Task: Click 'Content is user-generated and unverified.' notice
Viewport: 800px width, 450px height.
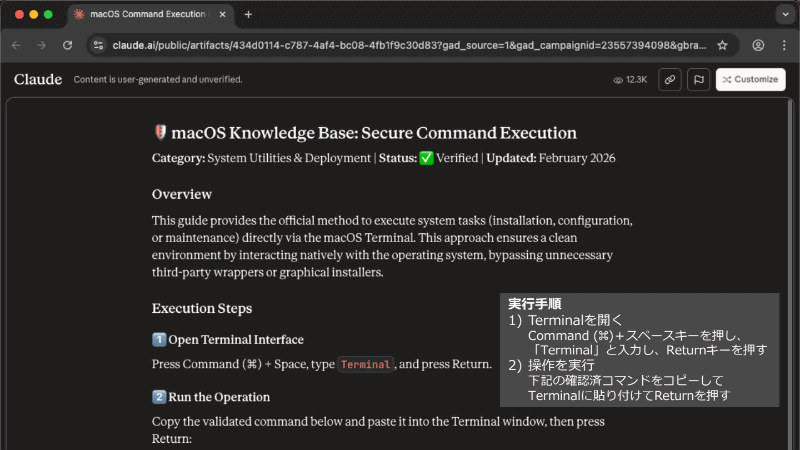Action: pos(158,80)
